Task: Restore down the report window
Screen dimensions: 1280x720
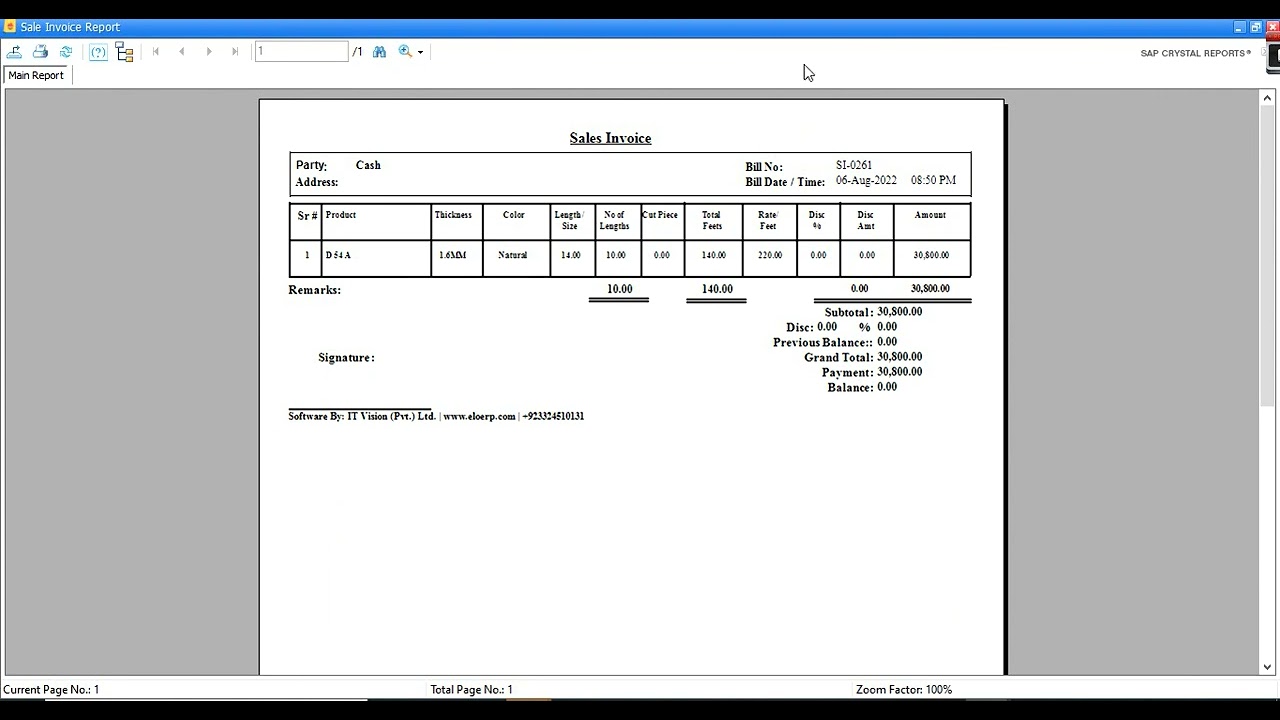Action: pos(1256,27)
